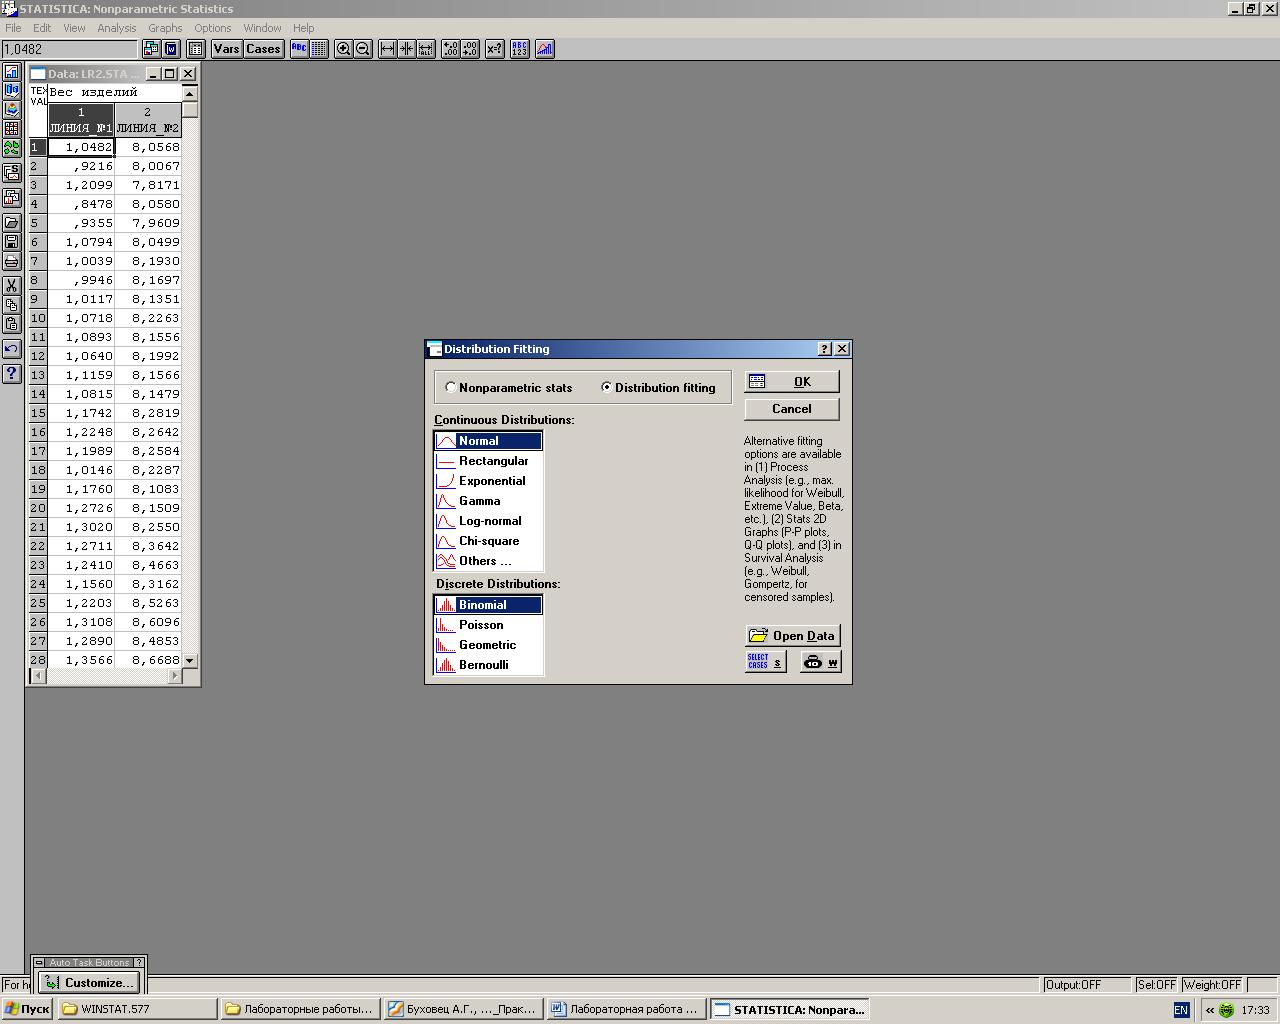Switch to WINSTAT.577 taskbar window
Viewport: 1280px width, 1024px height.
tap(137, 1009)
